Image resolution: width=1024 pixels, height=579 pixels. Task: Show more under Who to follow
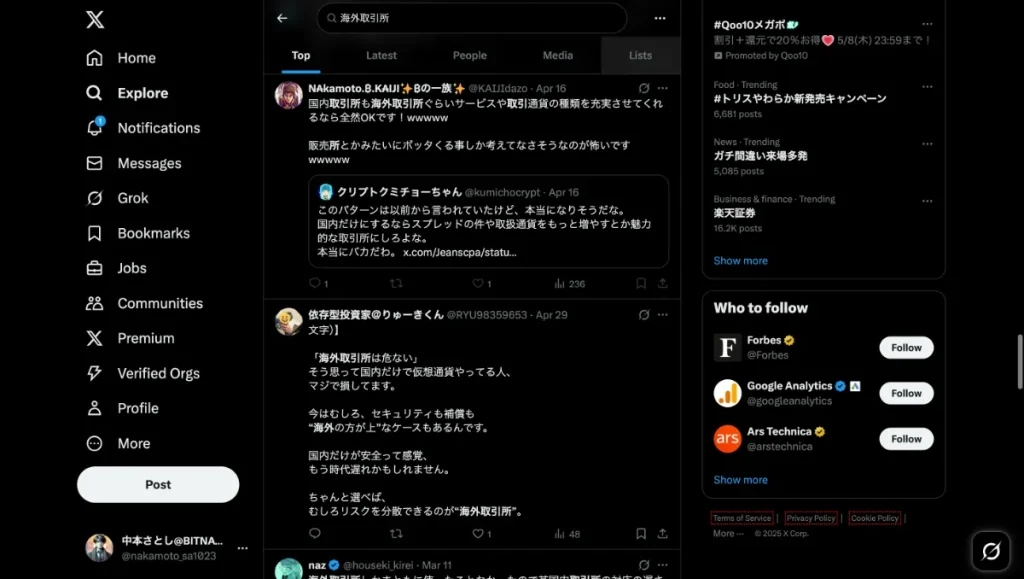pyautogui.click(x=741, y=480)
